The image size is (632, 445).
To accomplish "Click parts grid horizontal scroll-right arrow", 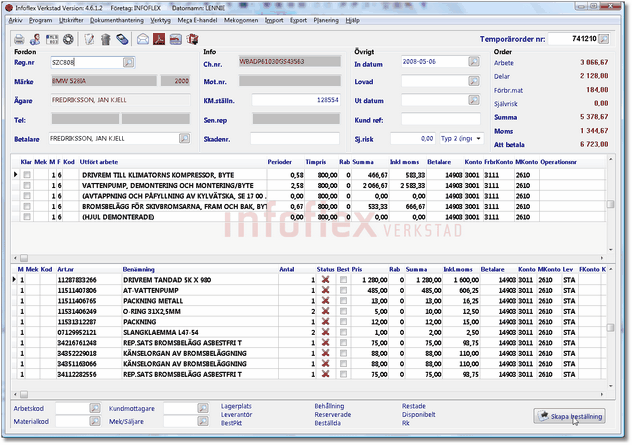I will pyautogui.click(x=602, y=395).
